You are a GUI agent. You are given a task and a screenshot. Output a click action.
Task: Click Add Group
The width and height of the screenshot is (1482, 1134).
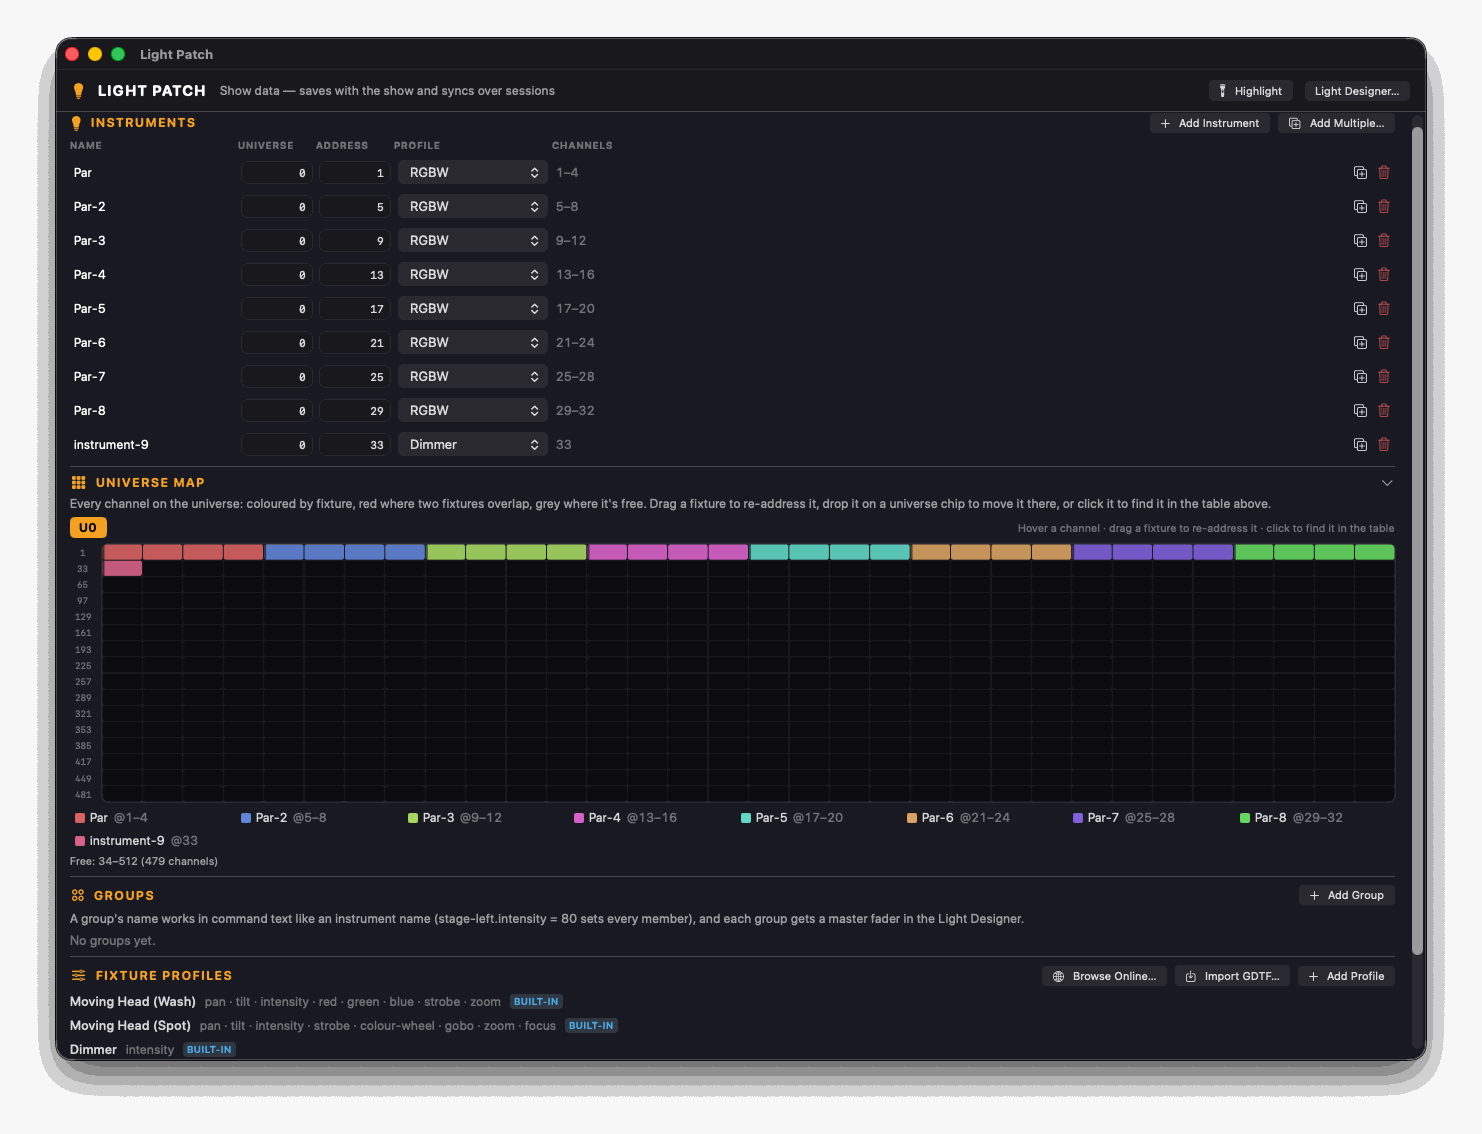(1347, 895)
